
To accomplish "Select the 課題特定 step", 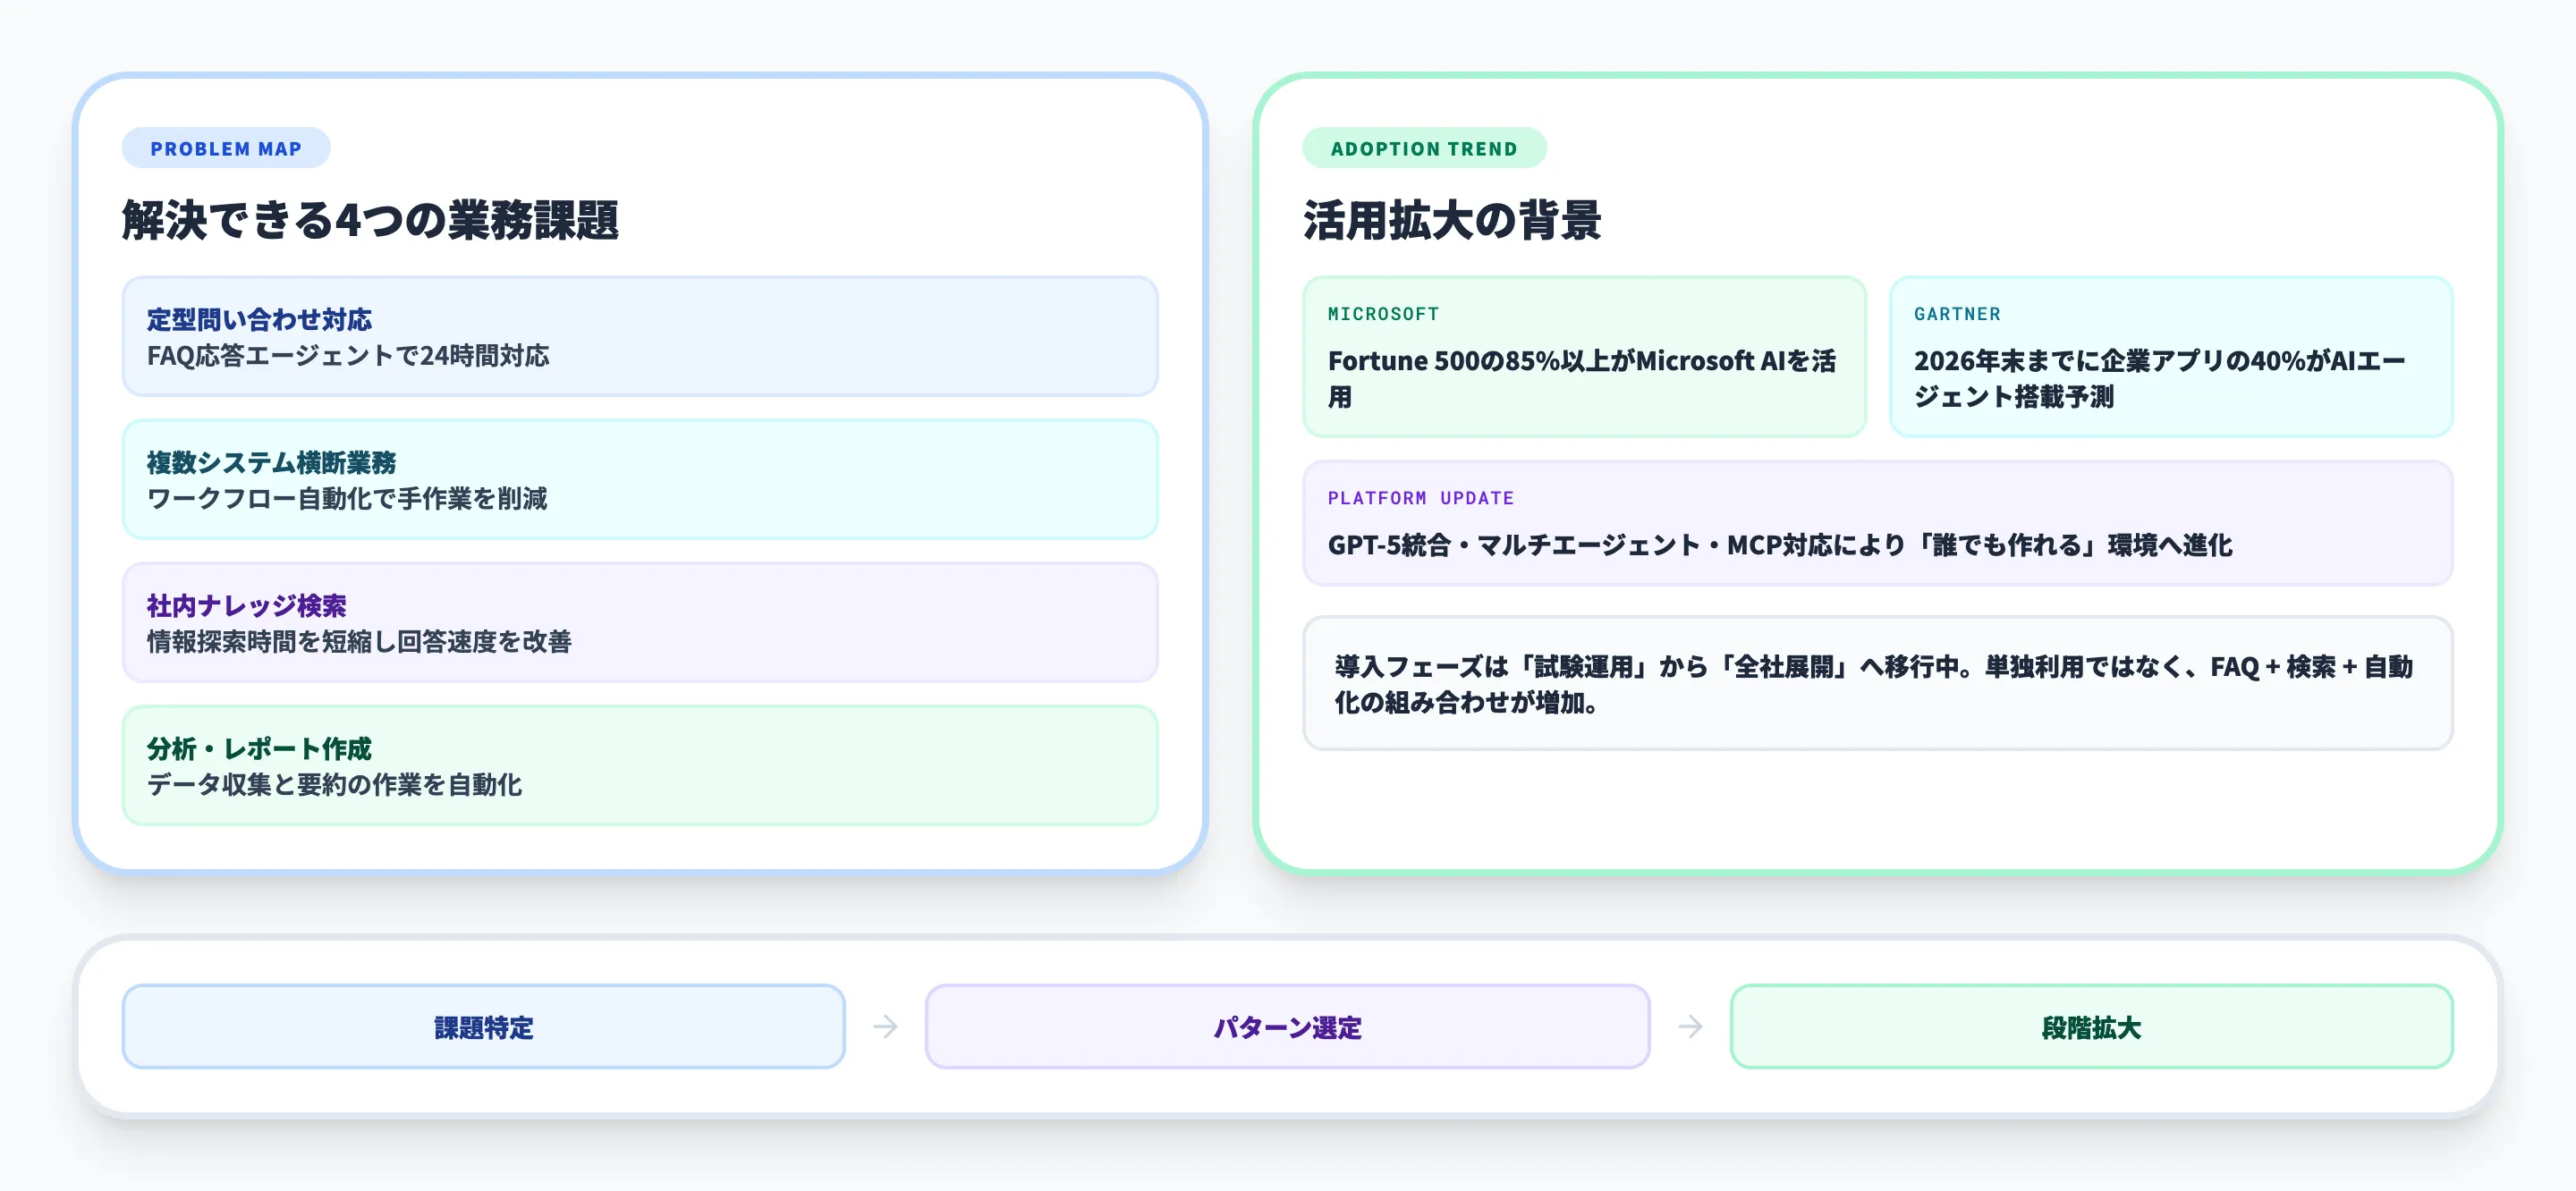I will pyautogui.click(x=482, y=1026).
